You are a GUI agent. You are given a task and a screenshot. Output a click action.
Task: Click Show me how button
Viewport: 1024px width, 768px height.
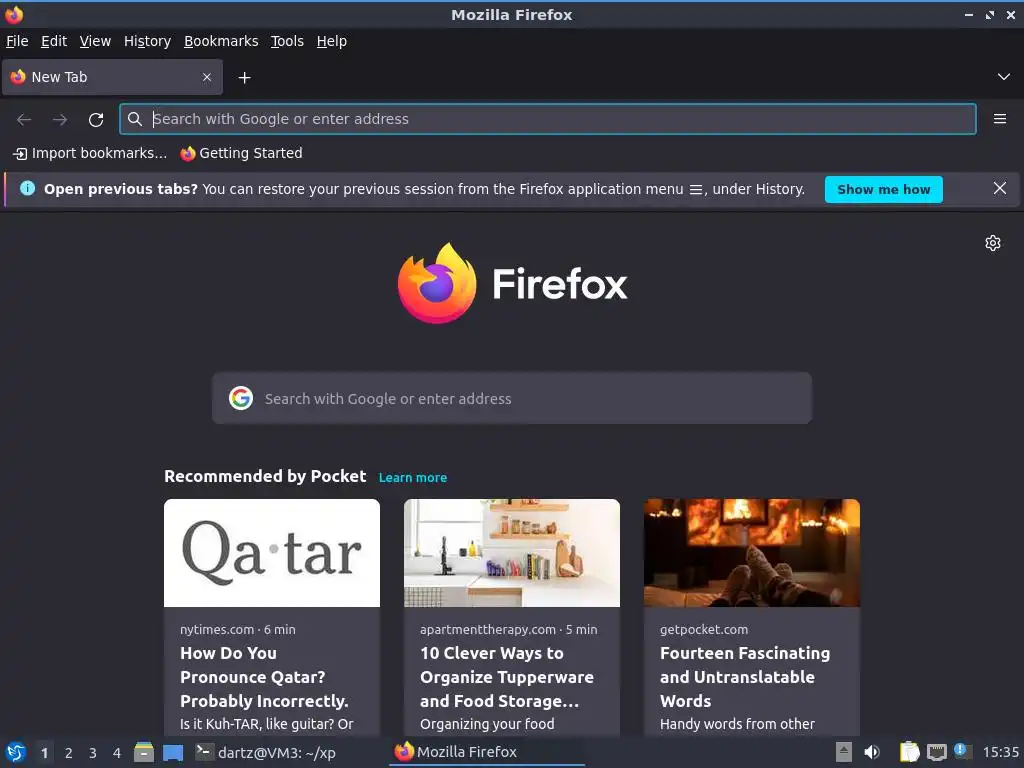tap(884, 189)
